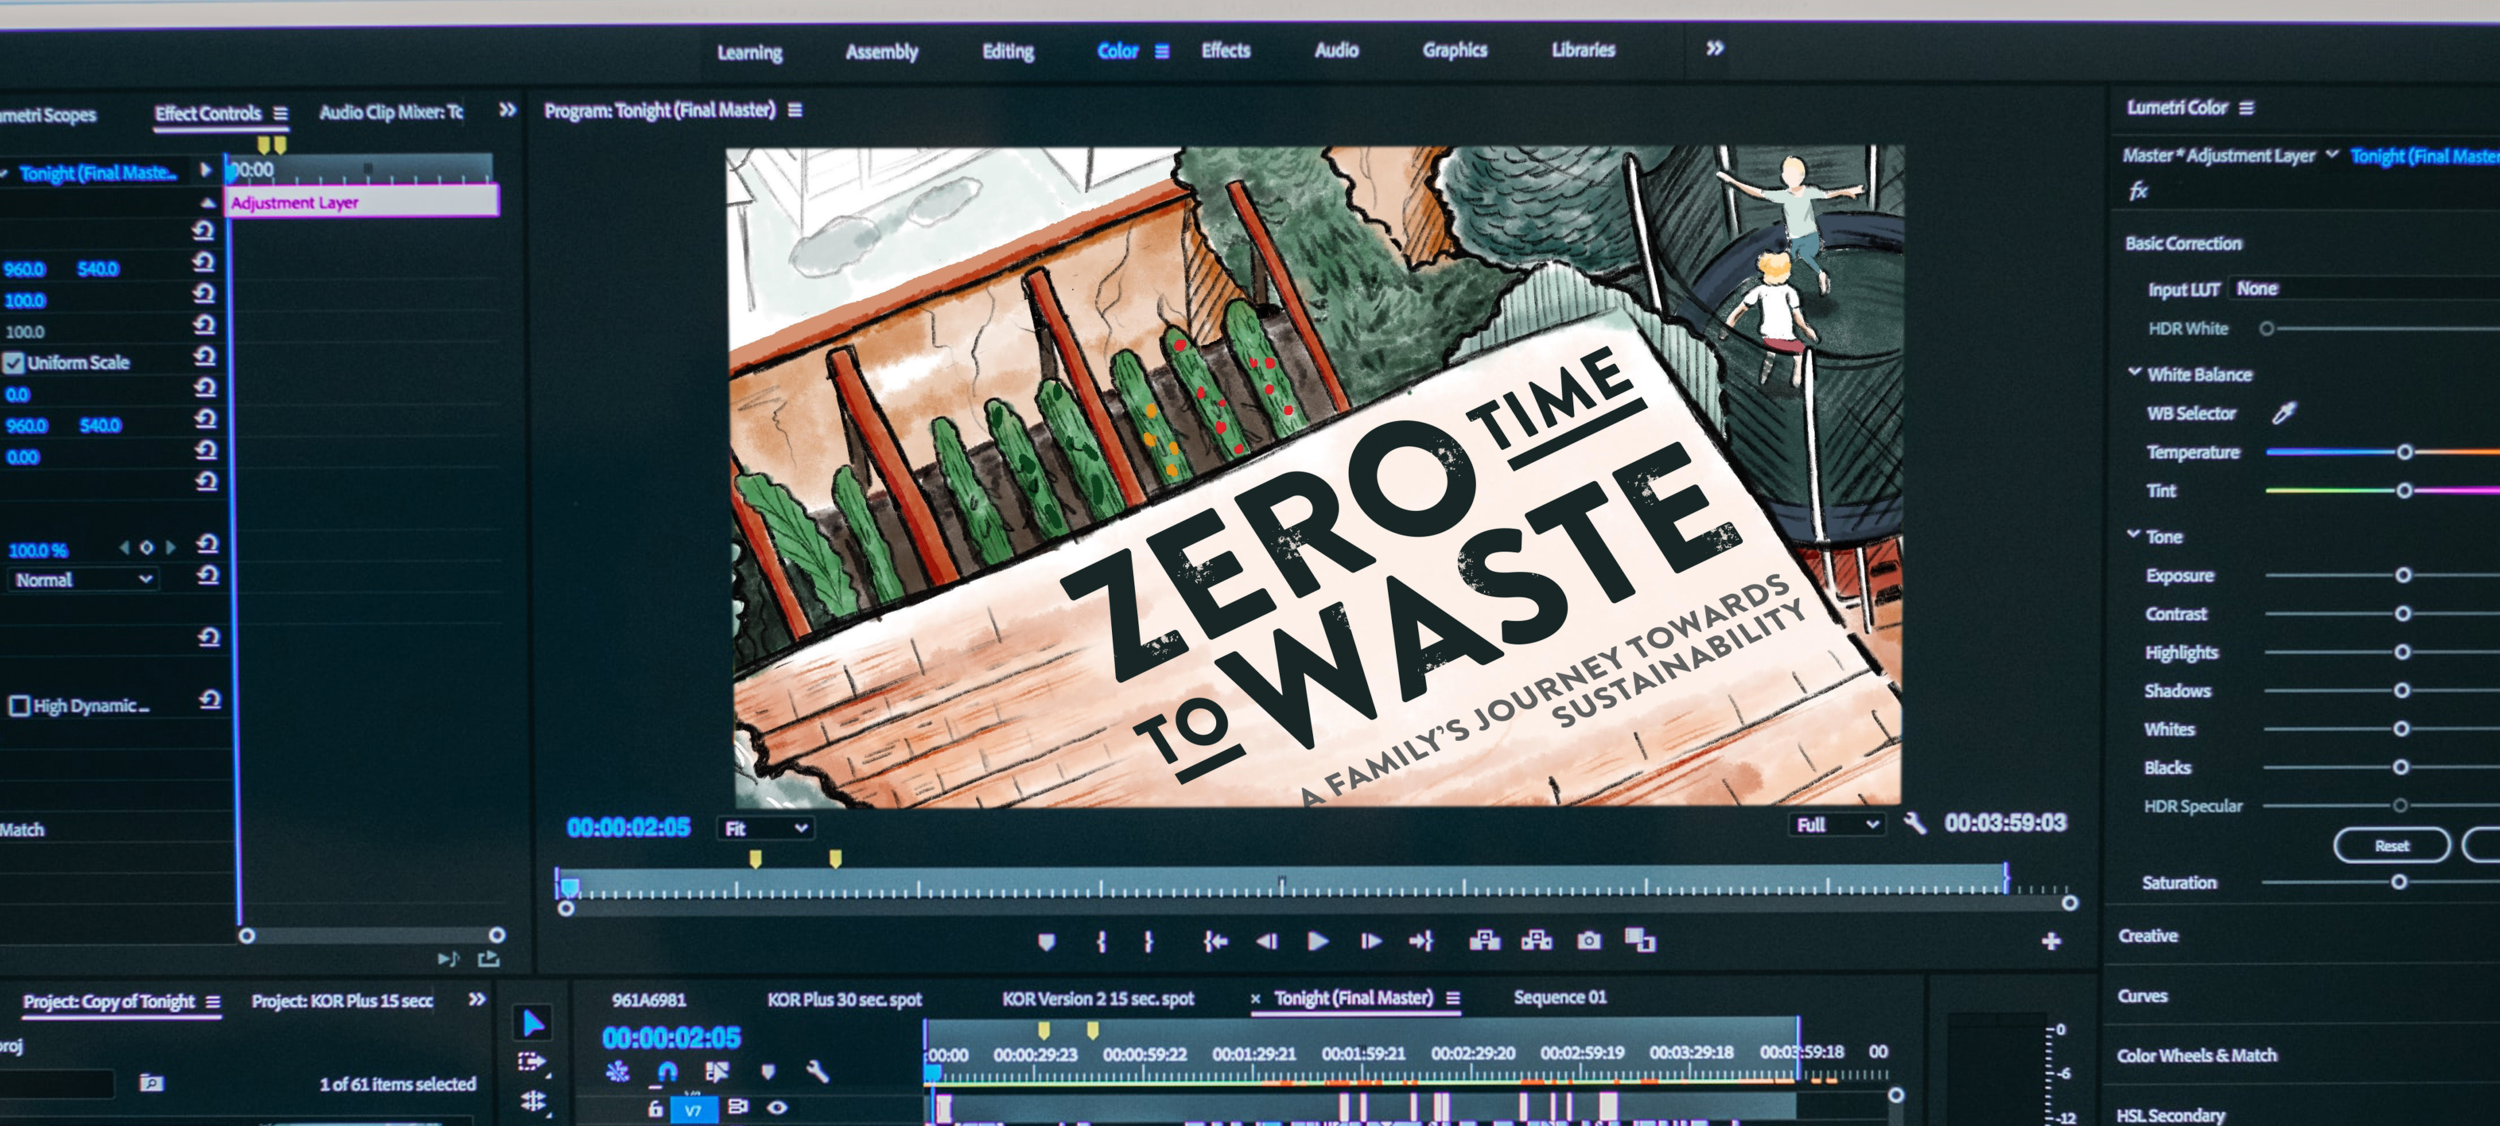Screen dimensions: 2500x1126
Task: Toggle the Uniform Scale checkbox
Action: pos(14,362)
